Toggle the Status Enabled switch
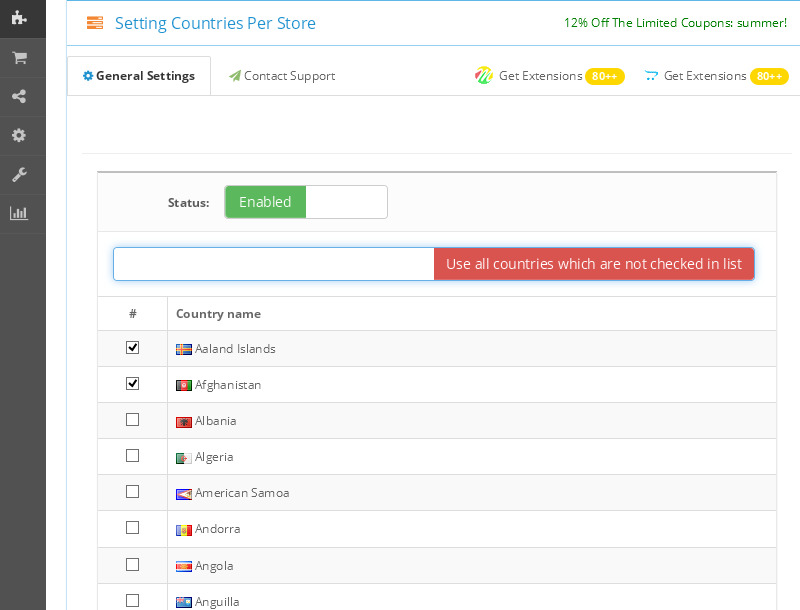The image size is (800, 610). [306, 202]
